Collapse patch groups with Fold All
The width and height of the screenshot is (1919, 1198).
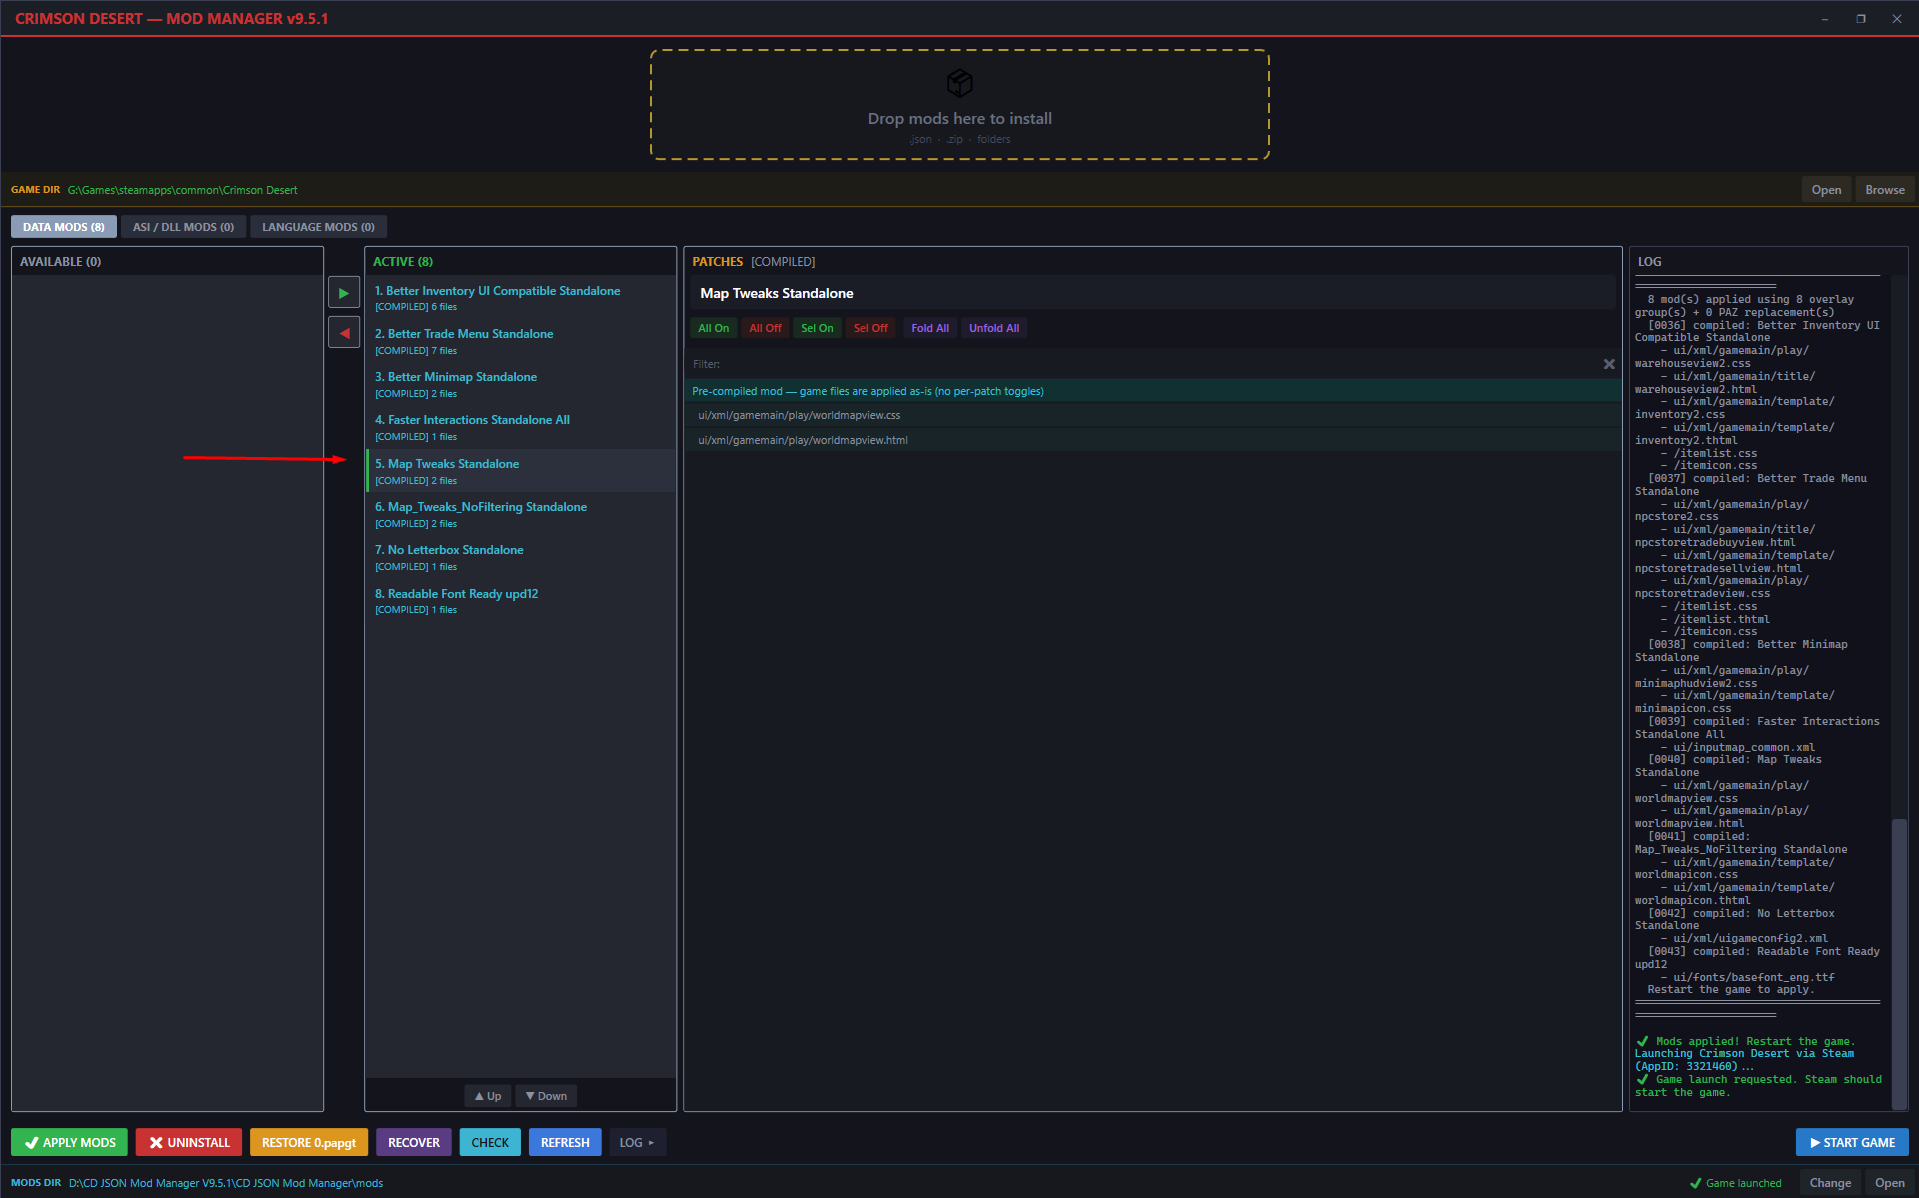click(x=930, y=328)
